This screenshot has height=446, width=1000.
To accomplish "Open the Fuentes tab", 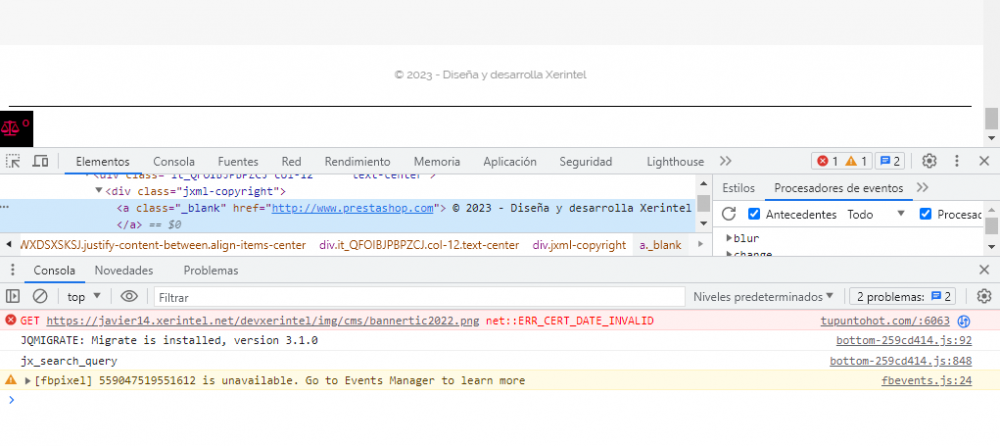I will point(238,161).
